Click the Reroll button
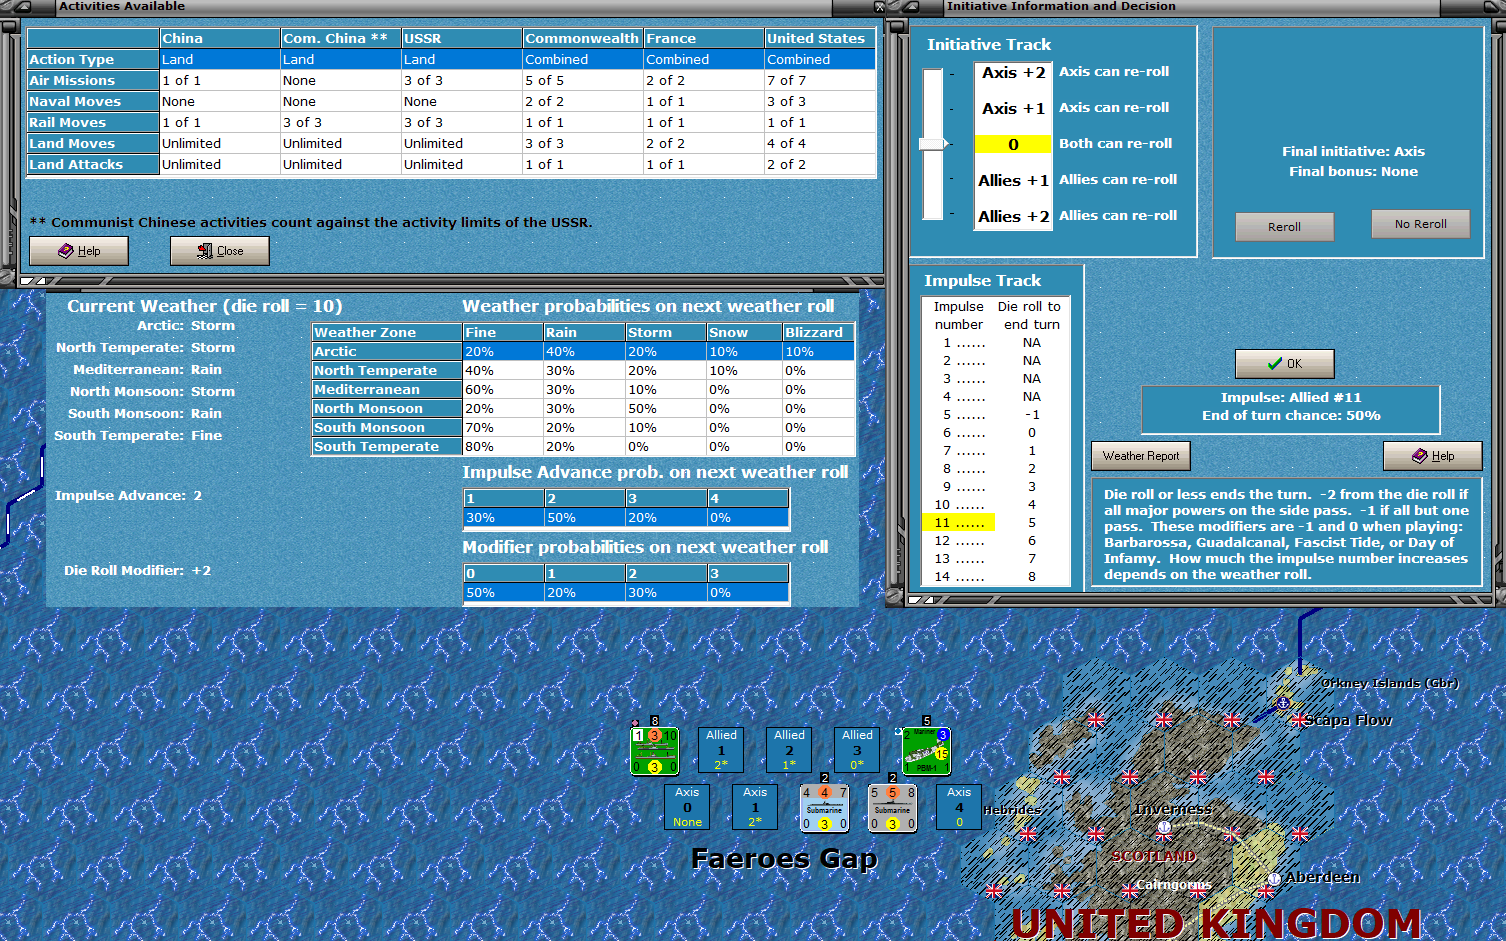 tap(1284, 227)
